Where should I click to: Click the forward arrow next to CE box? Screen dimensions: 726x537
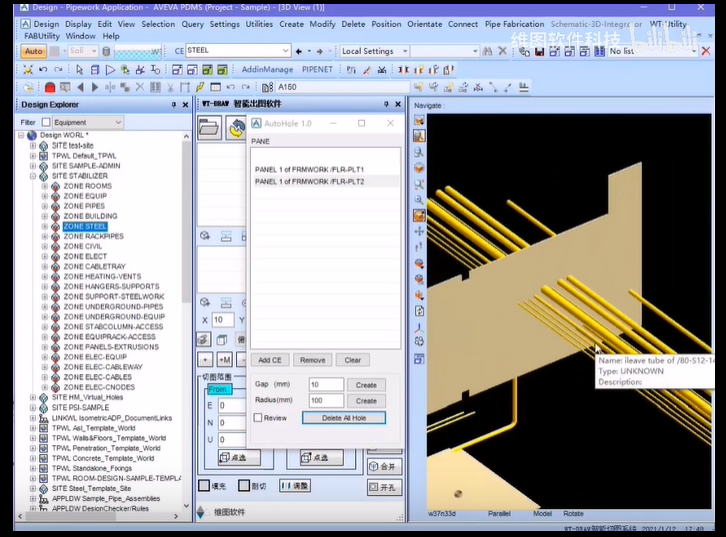[x=319, y=51]
